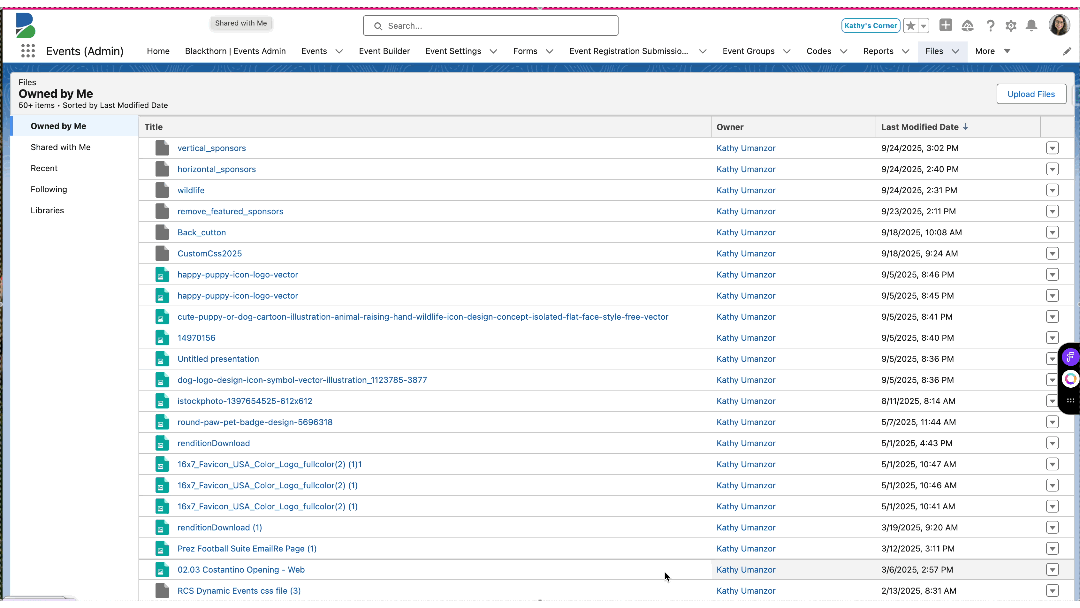Select Shared with Me in sidebar
This screenshot has width=1080, height=608.
60,147
